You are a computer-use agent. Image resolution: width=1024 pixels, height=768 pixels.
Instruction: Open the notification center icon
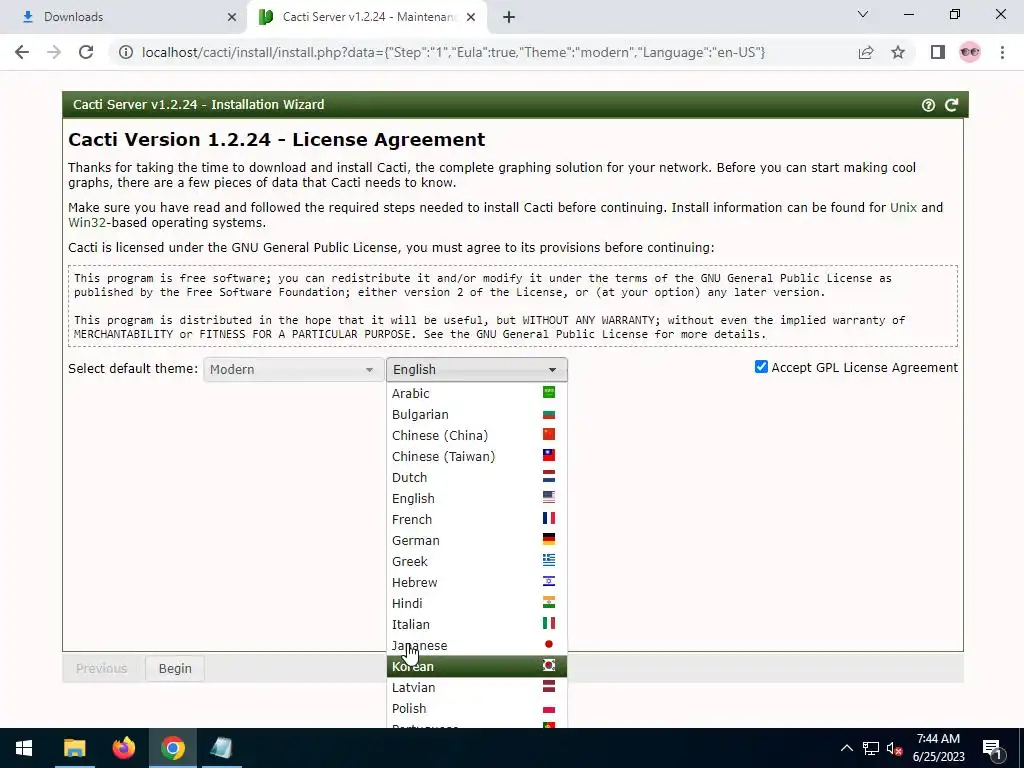click(993, 748)
